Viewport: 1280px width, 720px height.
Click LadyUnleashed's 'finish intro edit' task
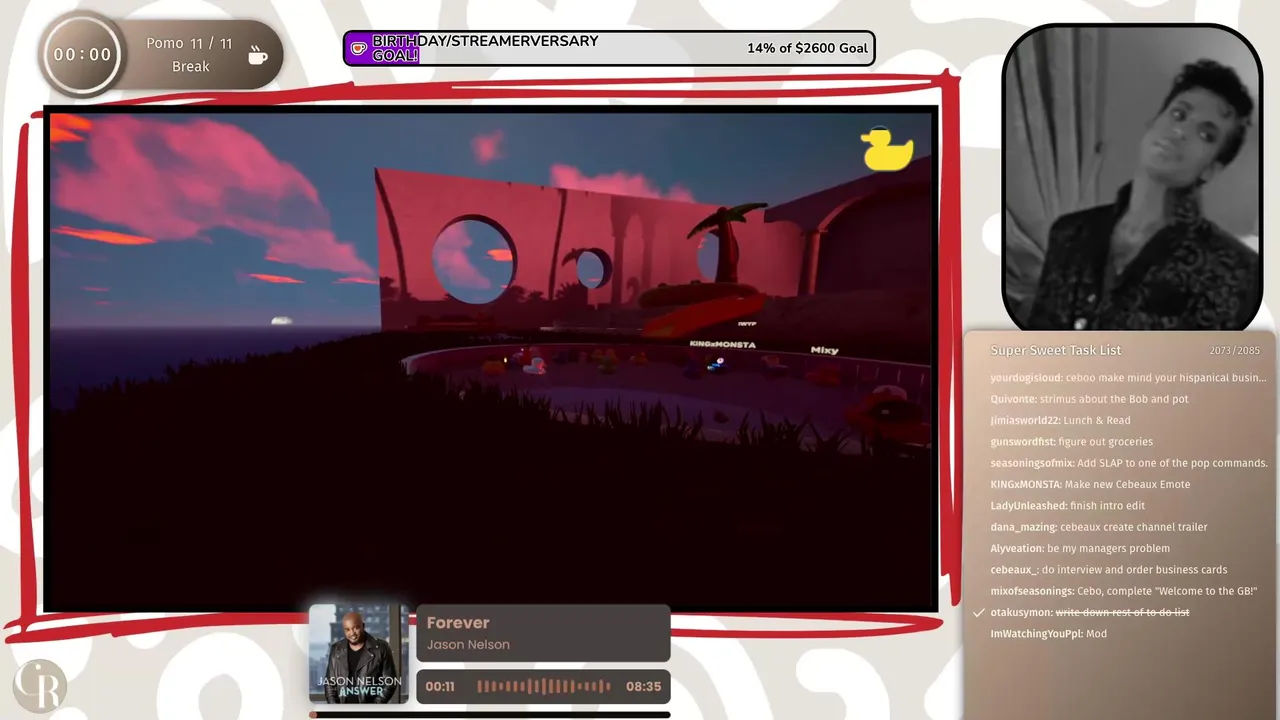(x=1067, y=506)
